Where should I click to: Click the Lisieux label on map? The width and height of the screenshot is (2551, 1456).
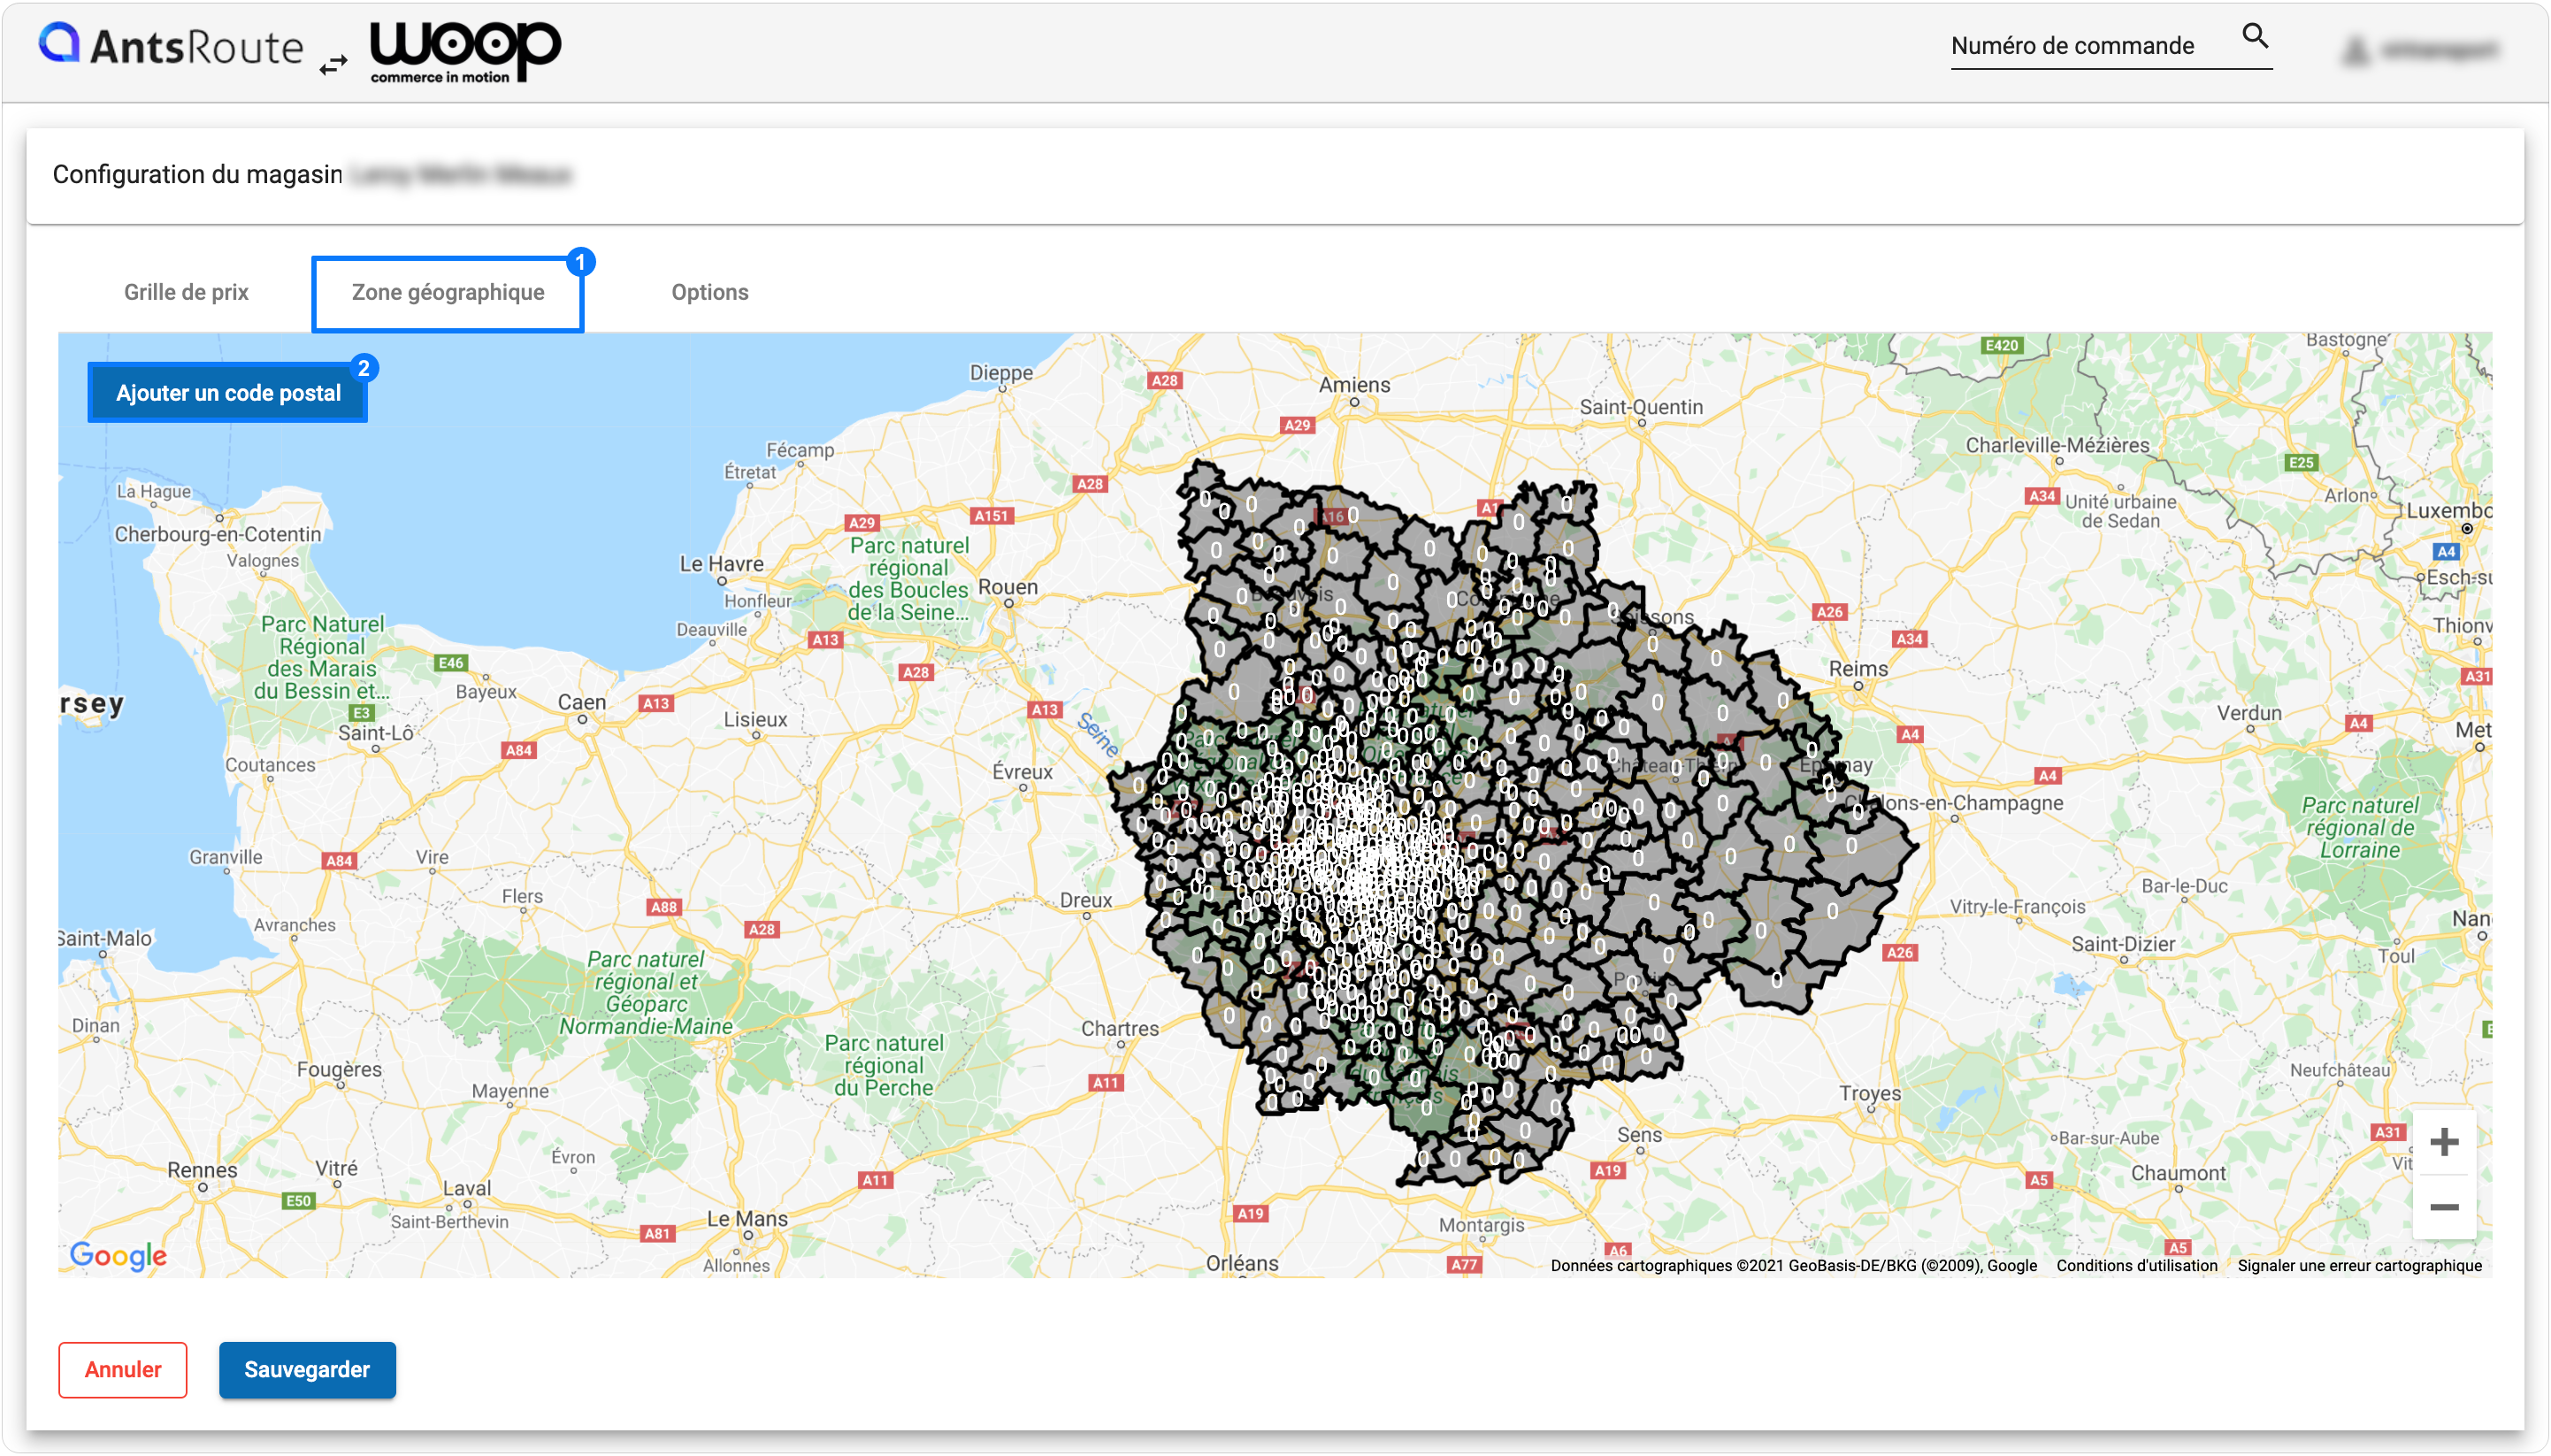[755, 719]
